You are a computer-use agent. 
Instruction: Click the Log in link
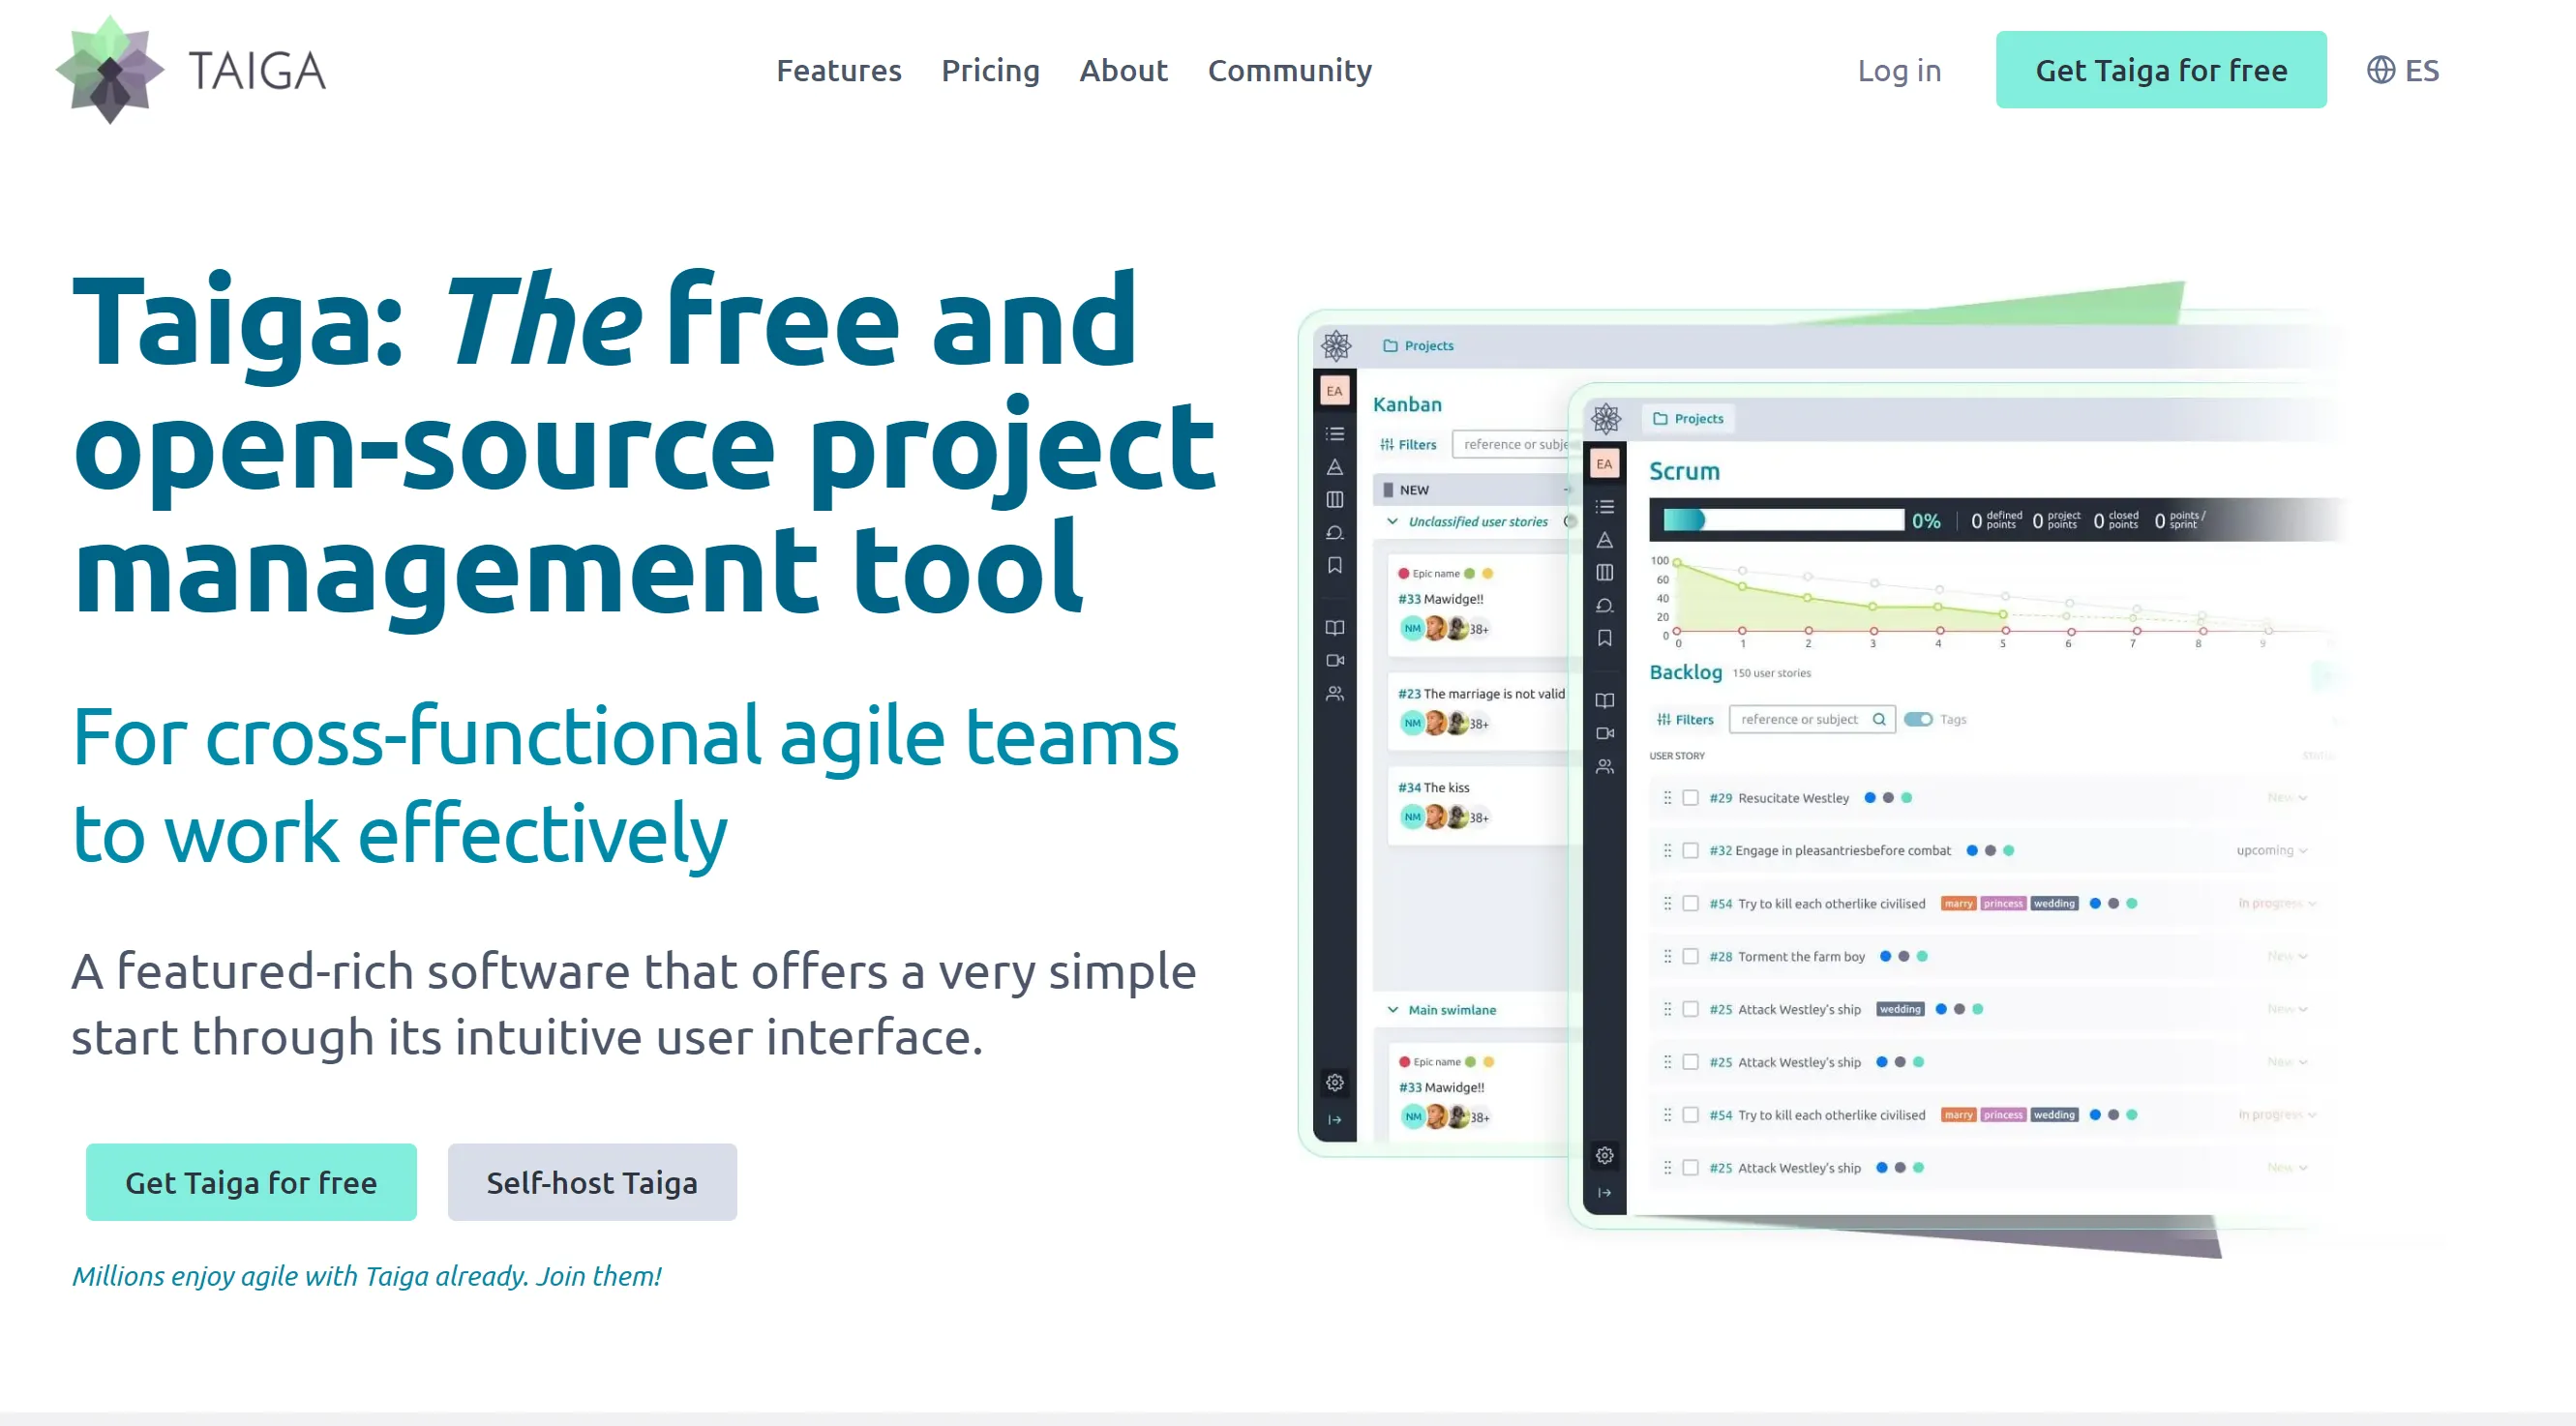pos(1898,70)
